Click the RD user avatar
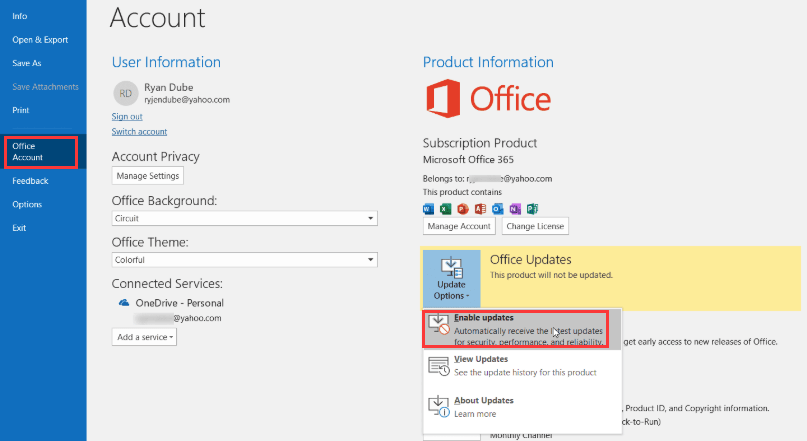 [126, 93]
